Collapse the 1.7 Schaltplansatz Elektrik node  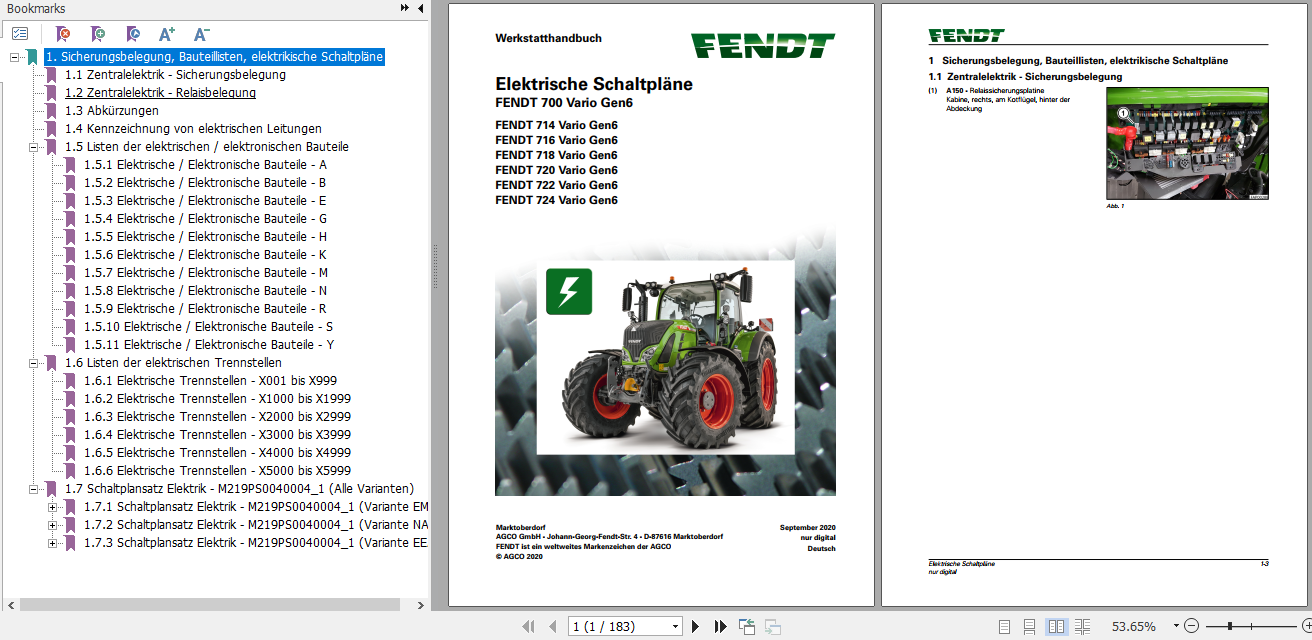pos(33,489)
